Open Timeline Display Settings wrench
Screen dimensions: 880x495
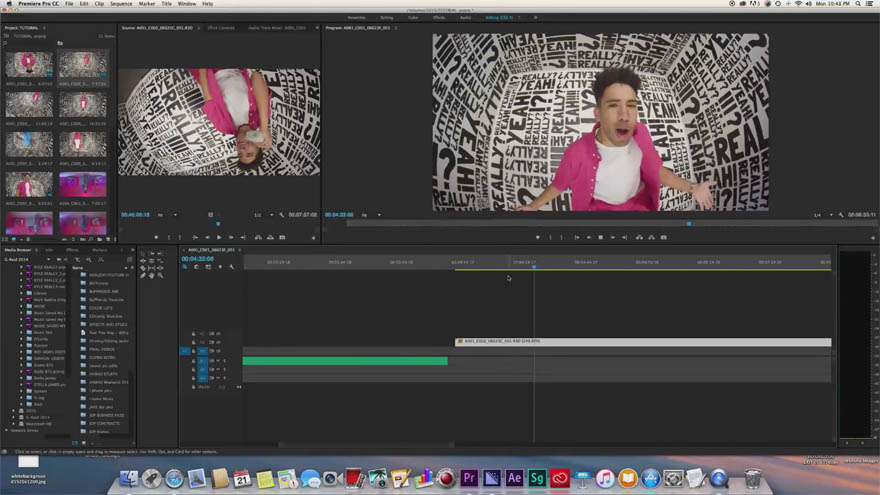pos(232,267)
